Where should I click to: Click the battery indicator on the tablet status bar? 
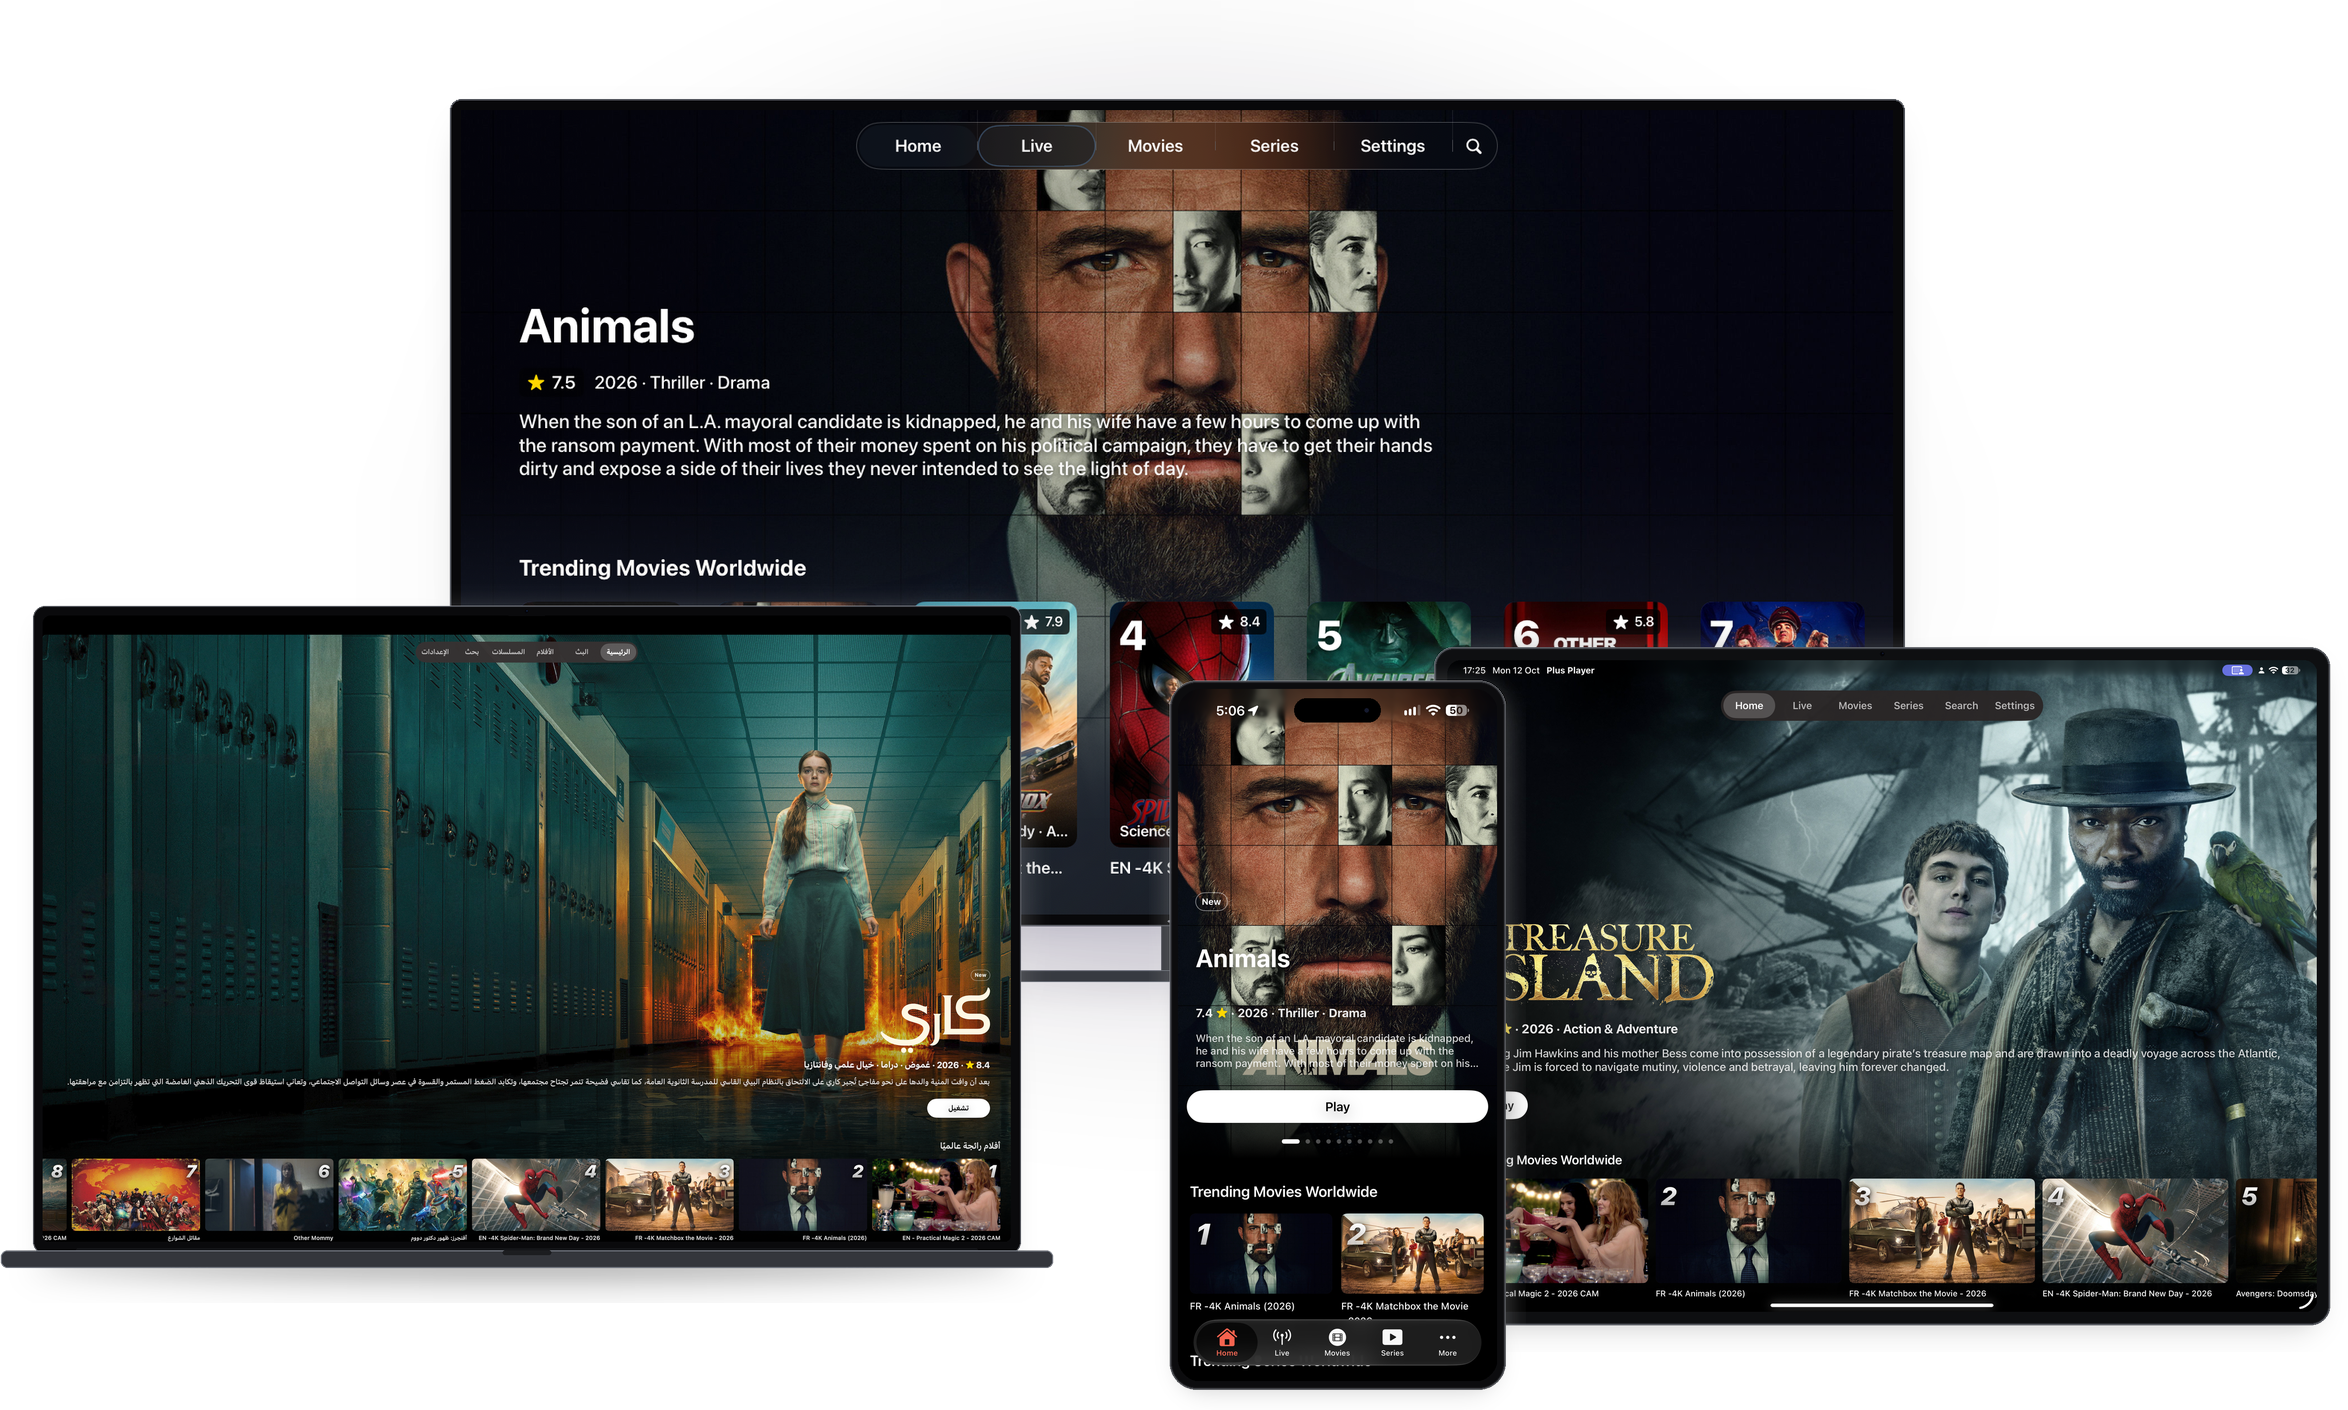pos(2289,670)
